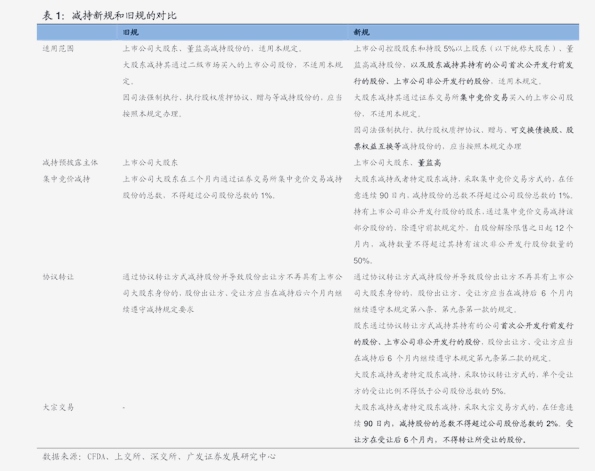Click the line '让方在受让后 6 个月内，不得转让所受让的股份。'
The width and height of the screenshot is (595, 471).
tap(441, 440)
